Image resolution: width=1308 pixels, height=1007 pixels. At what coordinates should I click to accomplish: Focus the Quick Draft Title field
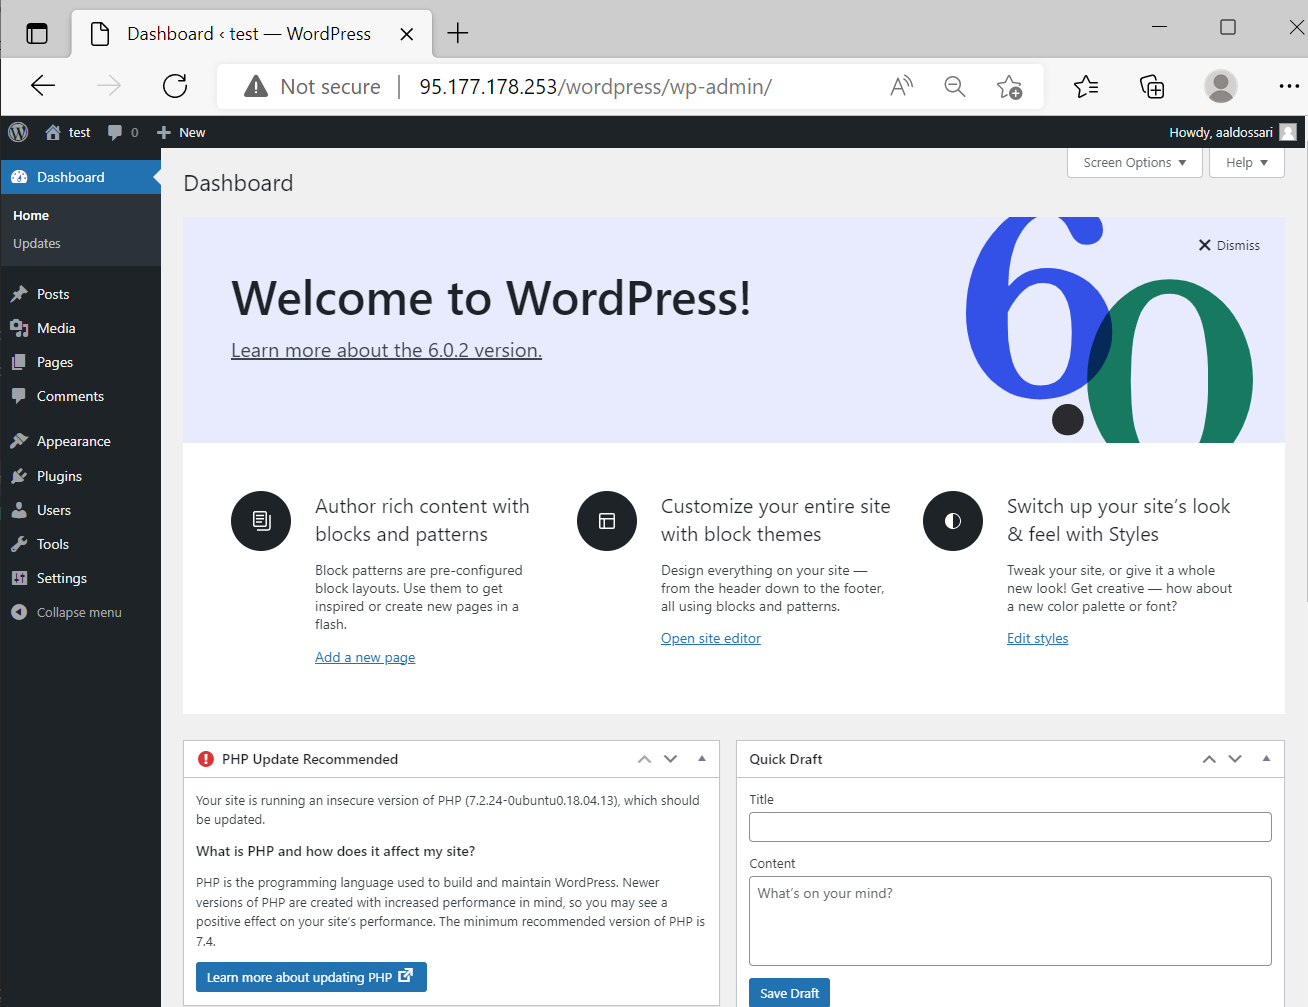[x=1010, y=827]
